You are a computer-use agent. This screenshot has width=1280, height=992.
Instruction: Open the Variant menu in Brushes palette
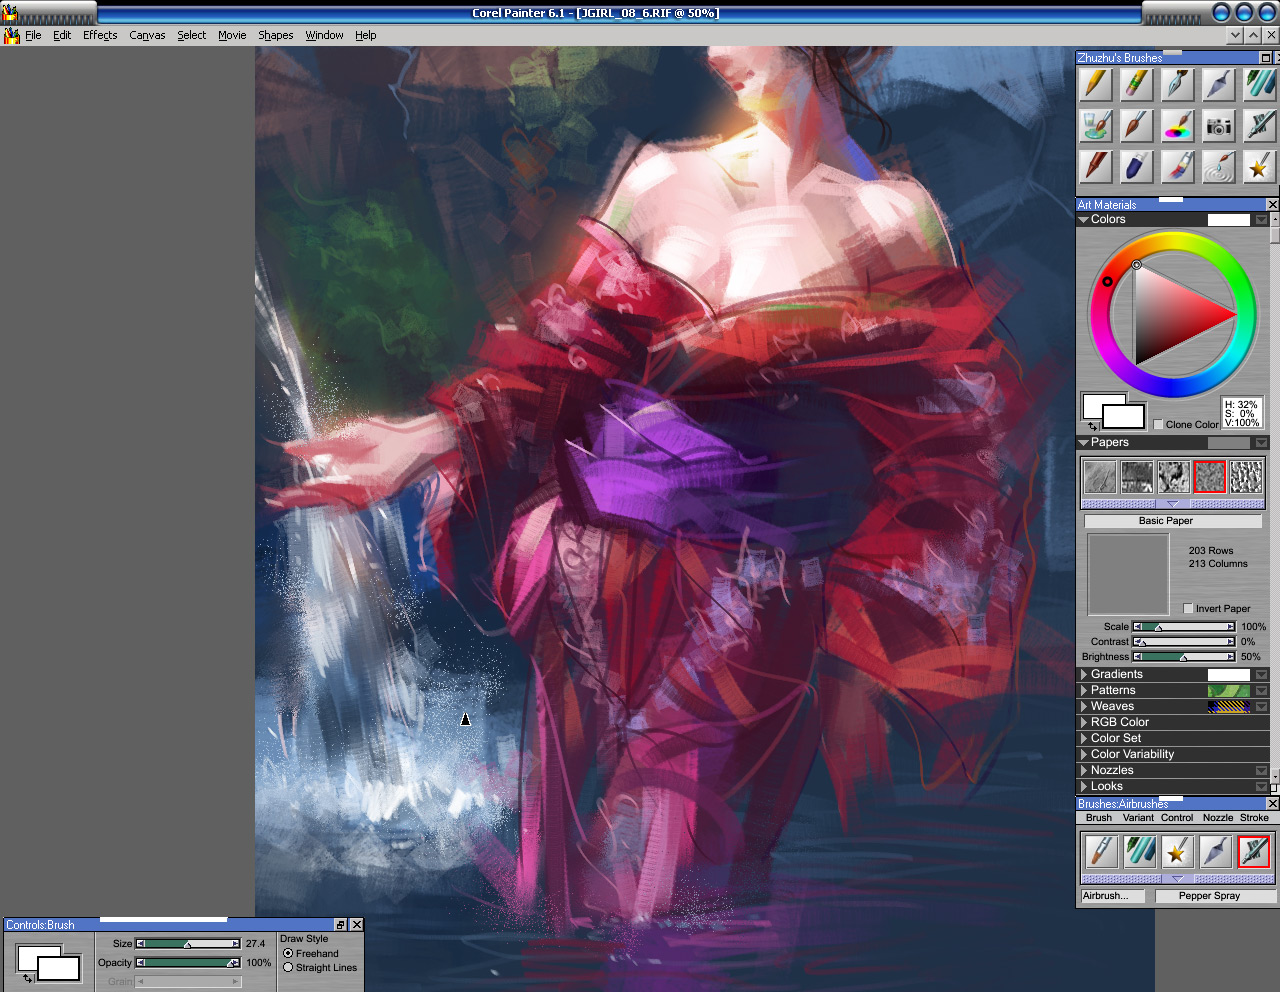[1138, 818]
